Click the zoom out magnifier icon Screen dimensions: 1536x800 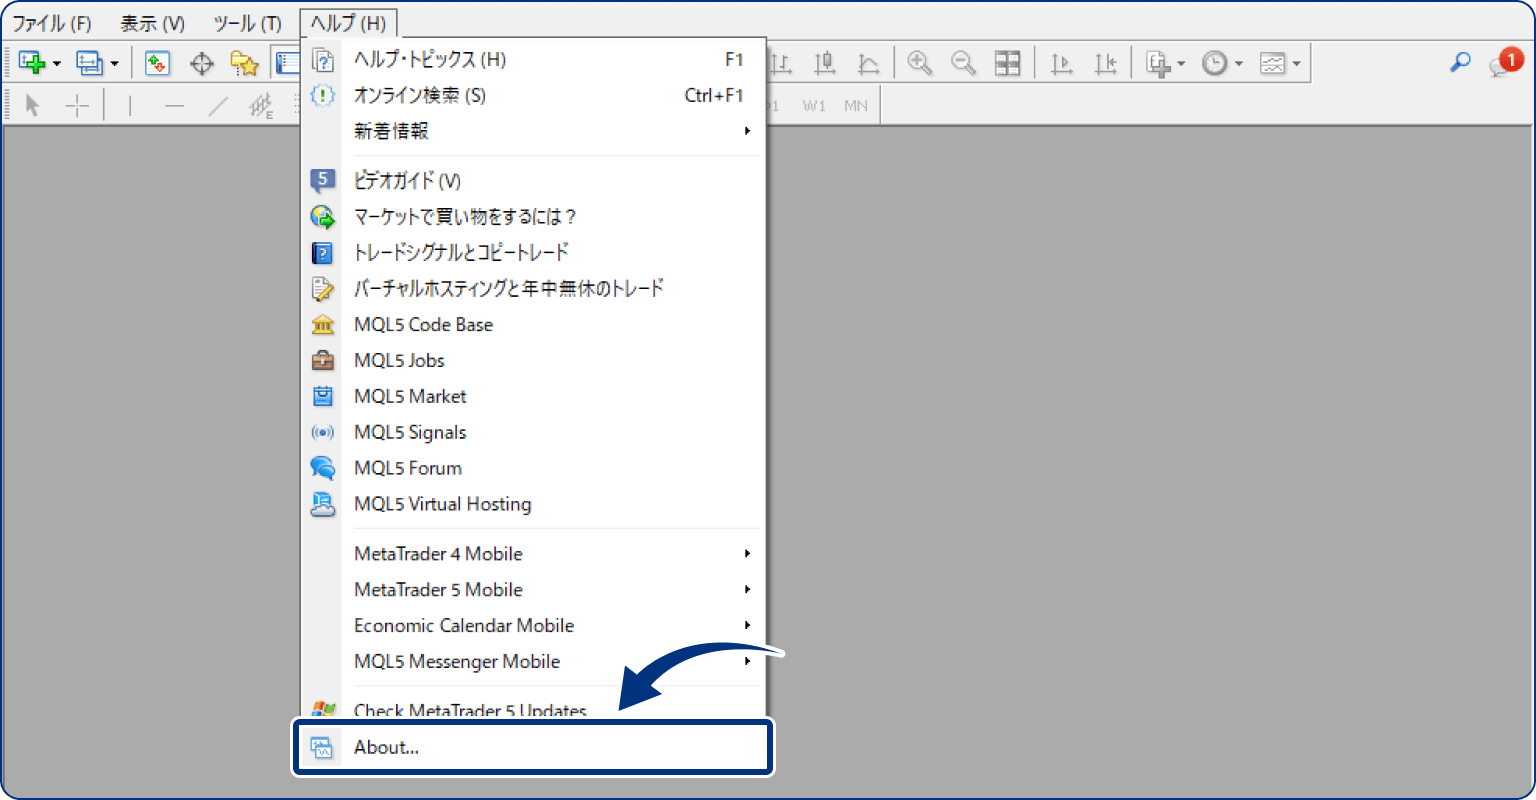[964, 63]
